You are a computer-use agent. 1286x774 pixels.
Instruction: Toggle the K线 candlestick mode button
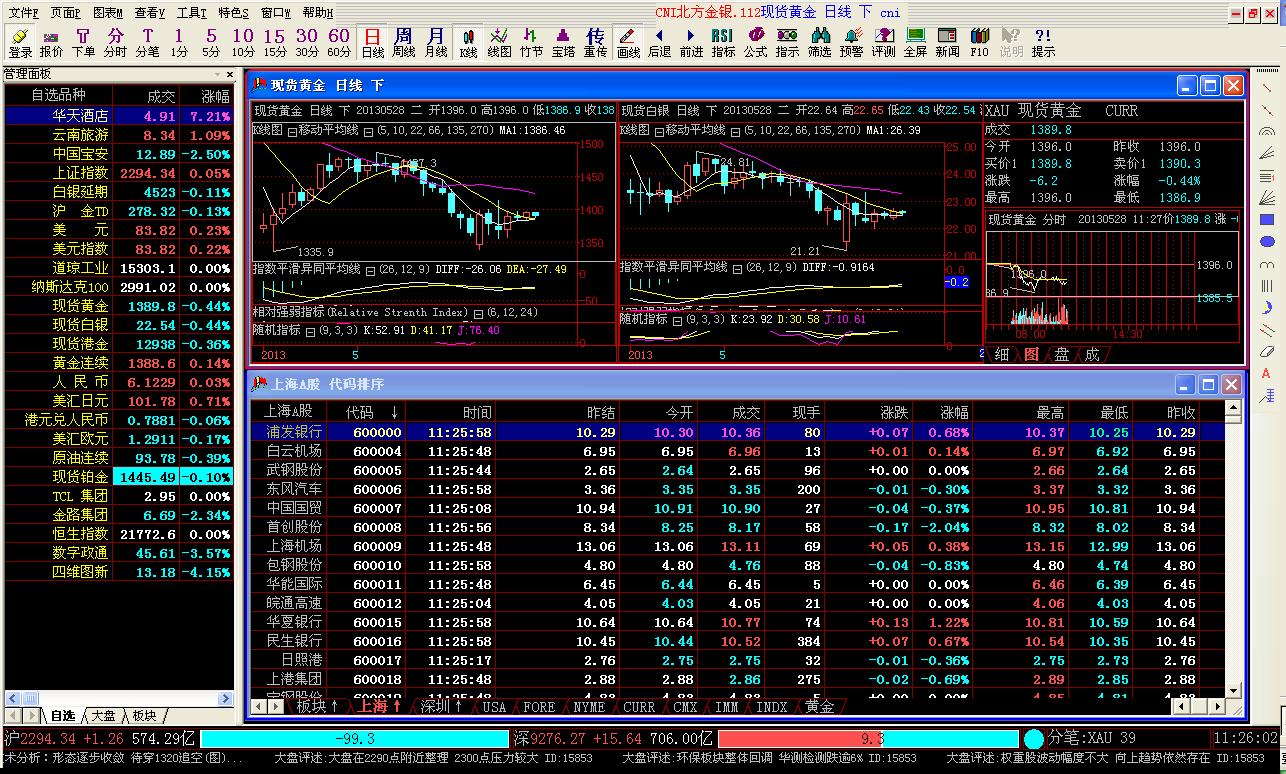(x=468, y=42)
